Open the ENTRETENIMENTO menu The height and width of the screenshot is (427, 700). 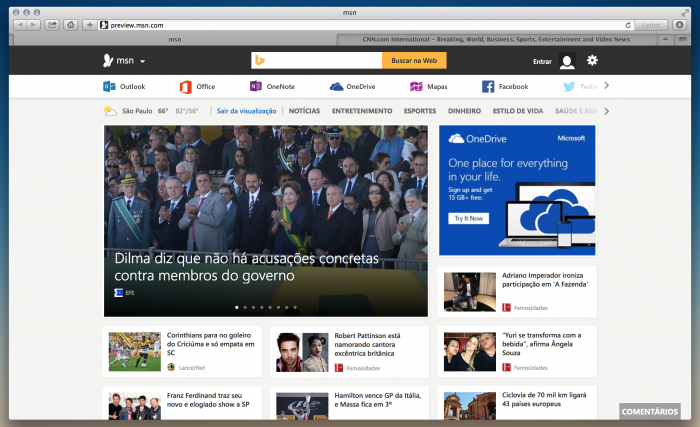pyautogui.click(x=362, y=111)
